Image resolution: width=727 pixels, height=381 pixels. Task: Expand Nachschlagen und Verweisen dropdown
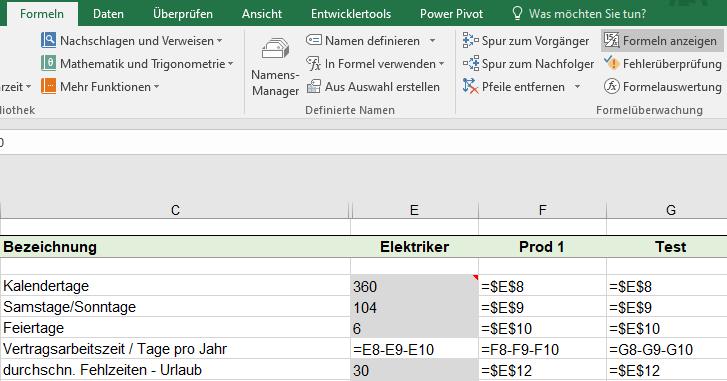(219, 41)
